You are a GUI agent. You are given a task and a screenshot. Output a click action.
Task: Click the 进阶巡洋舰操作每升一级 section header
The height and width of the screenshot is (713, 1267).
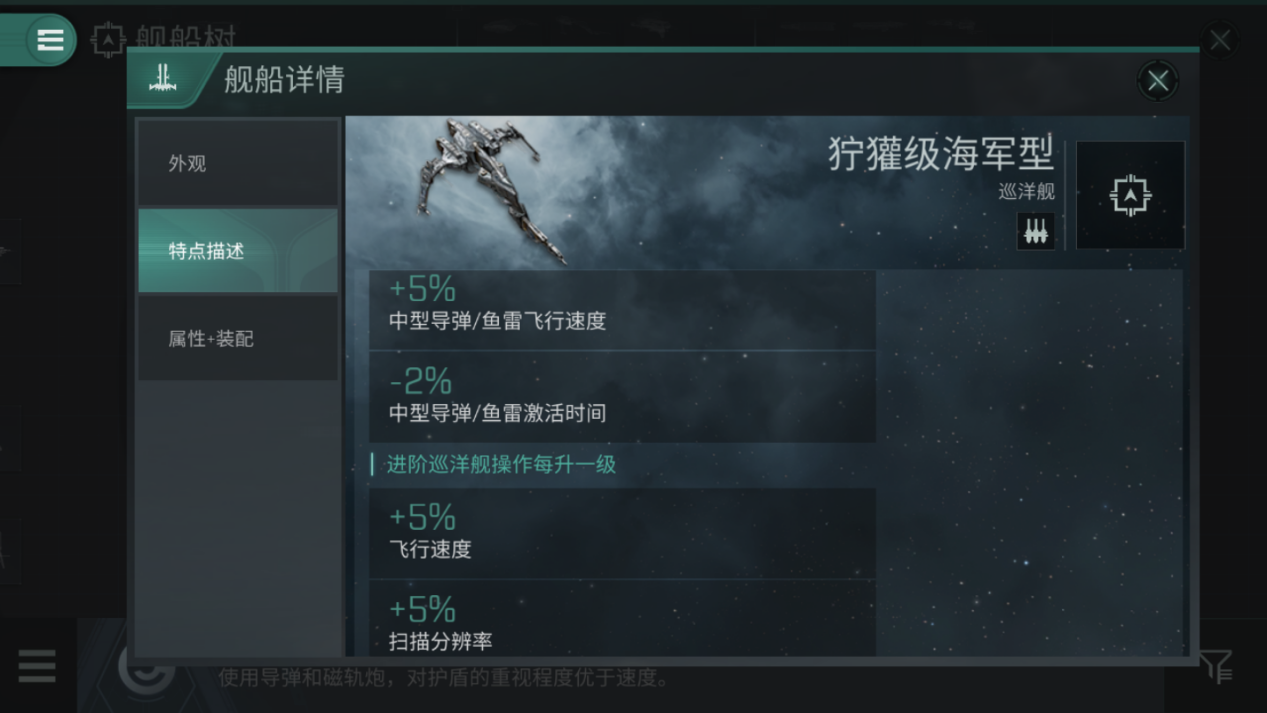point(501,464)
